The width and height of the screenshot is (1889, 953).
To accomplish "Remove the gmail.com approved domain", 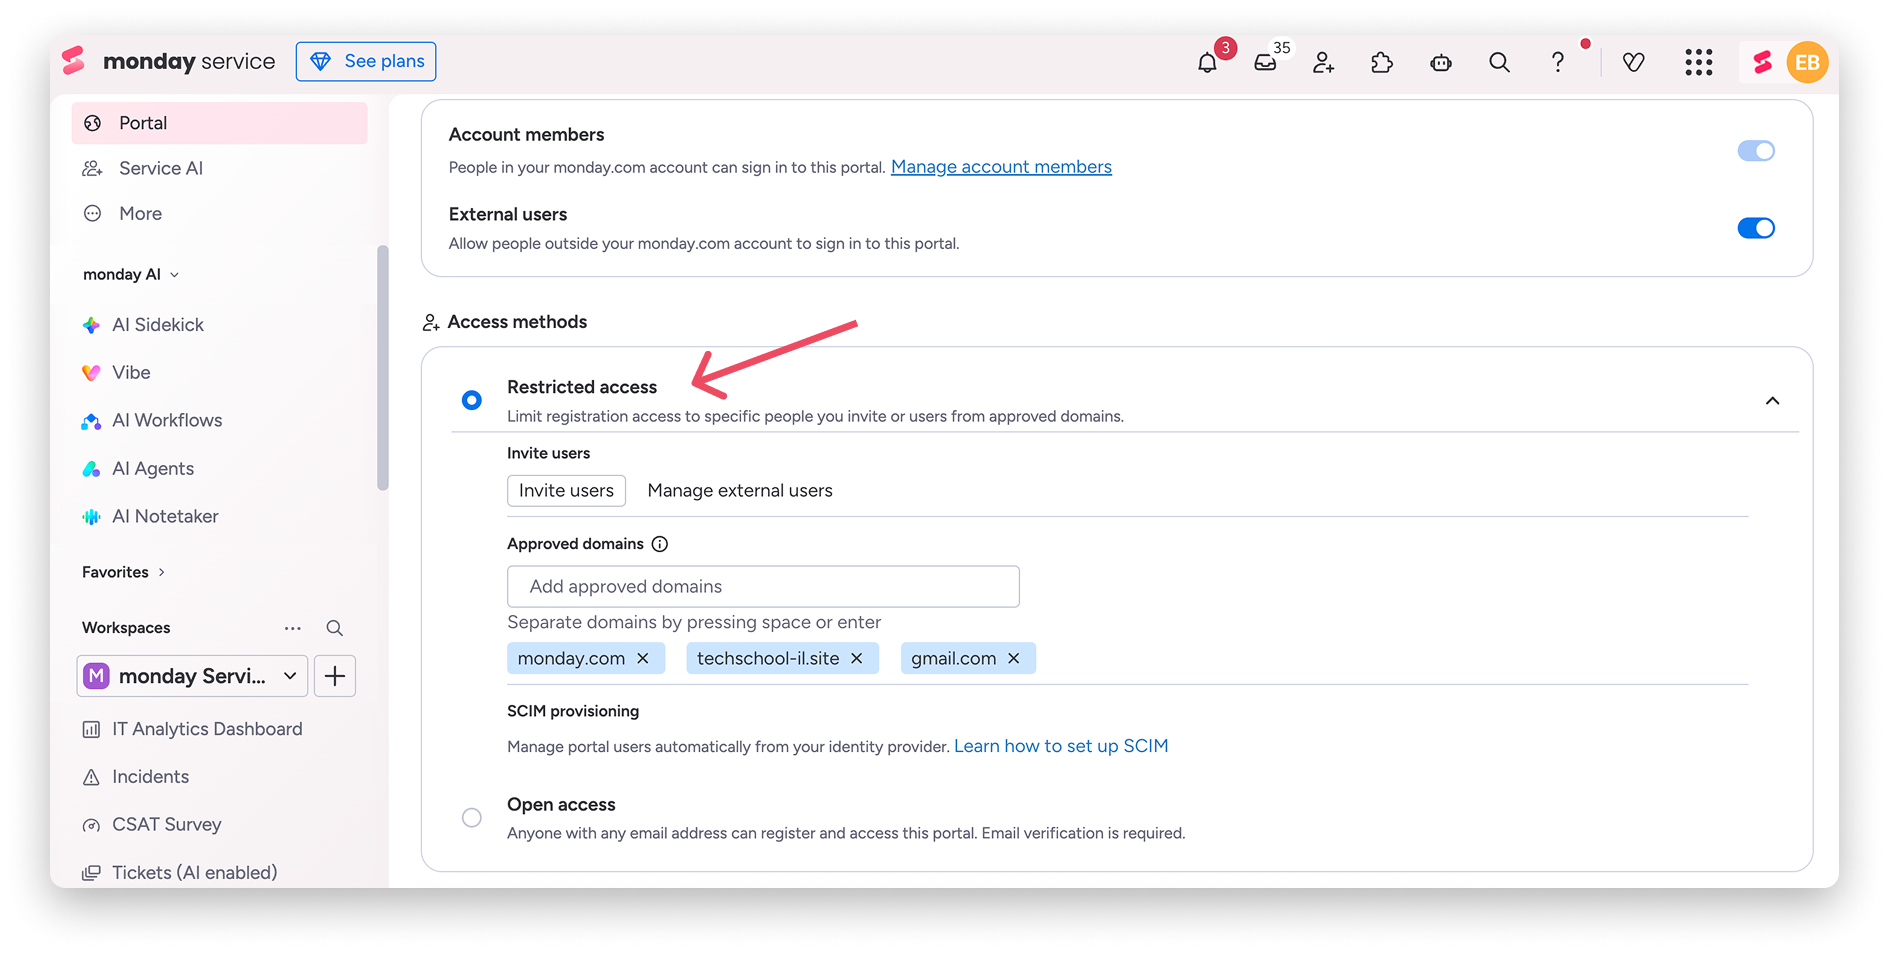I will (1014, 658).
